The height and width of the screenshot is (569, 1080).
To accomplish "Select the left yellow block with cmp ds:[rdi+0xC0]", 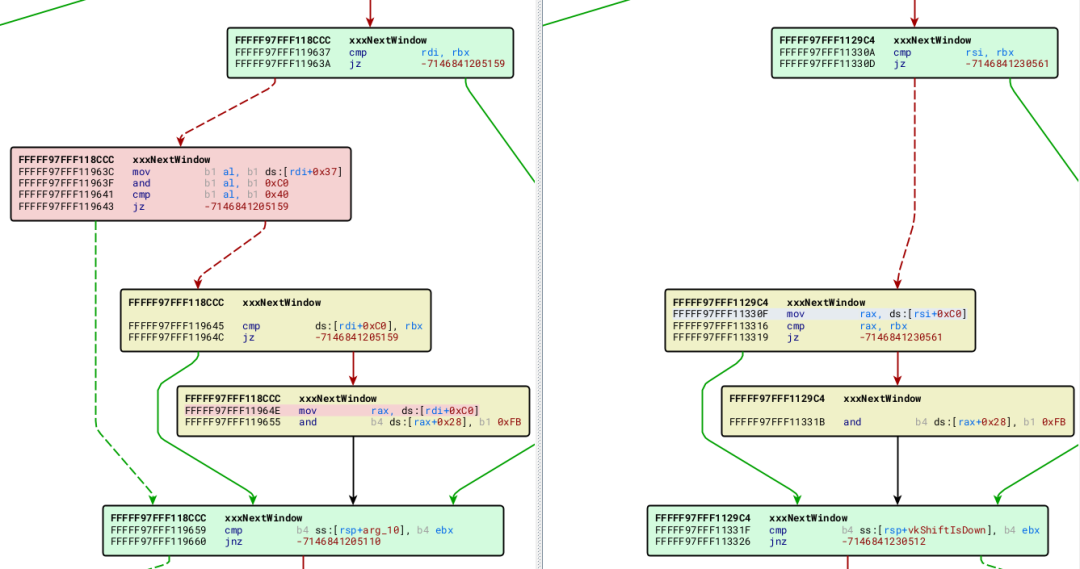I will click(x=276, y=320).
